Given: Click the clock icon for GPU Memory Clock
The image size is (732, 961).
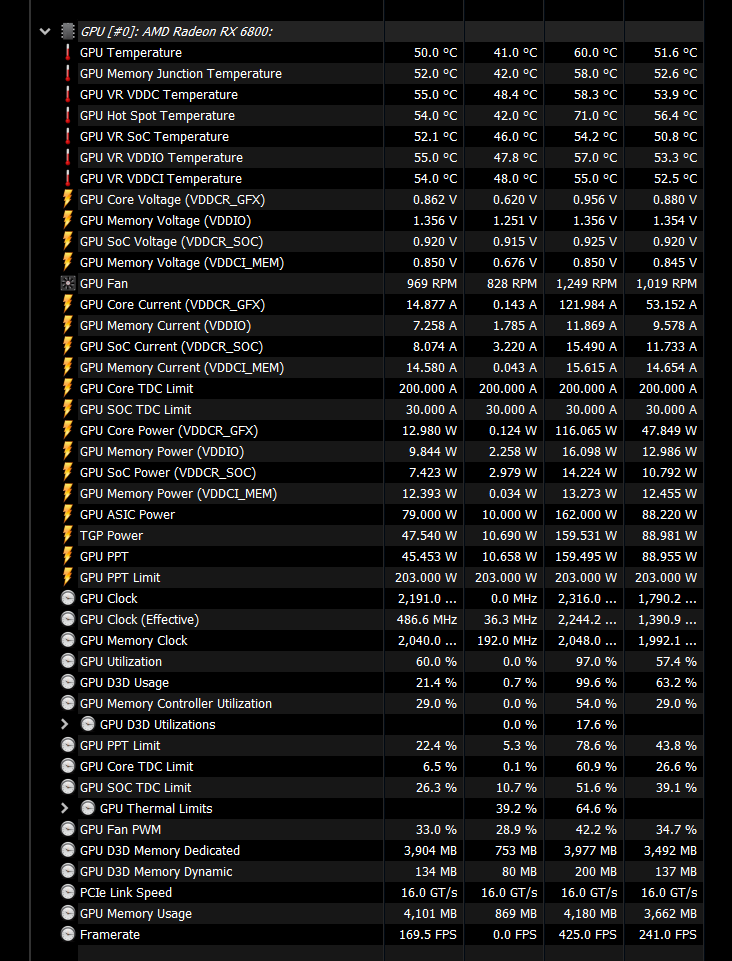Looking at the screenshot, I should tap(68, 640).
